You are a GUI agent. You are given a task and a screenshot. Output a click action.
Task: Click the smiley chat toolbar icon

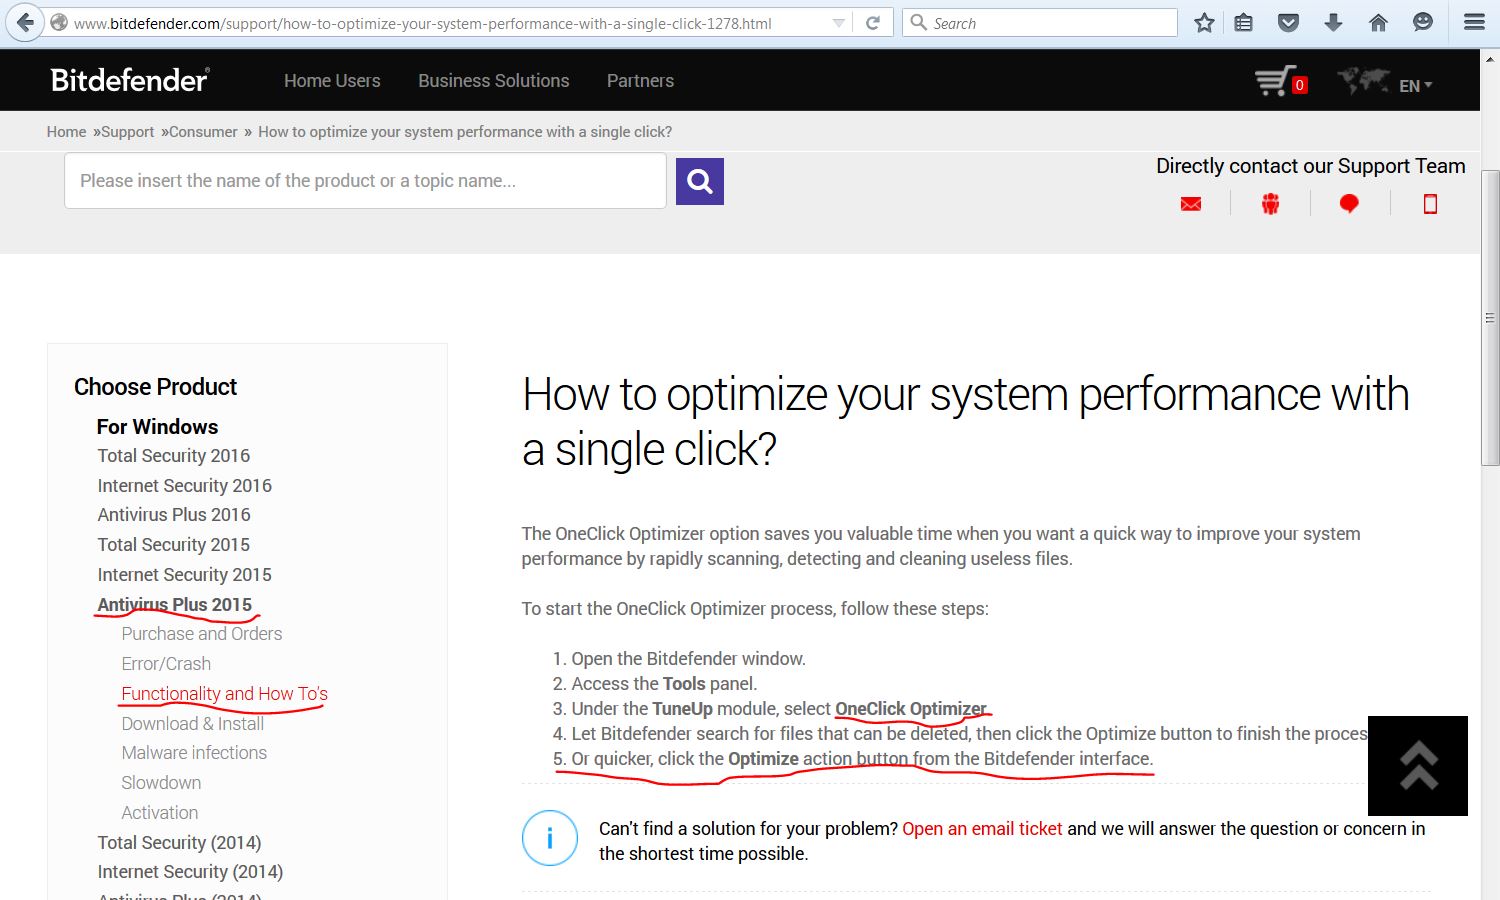1423,23
